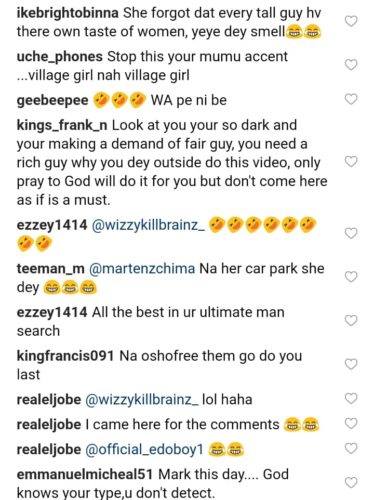Tap the heart beside geebeepee's comment
This screenshot has height=500, width=374.
(x=351, y=99)
